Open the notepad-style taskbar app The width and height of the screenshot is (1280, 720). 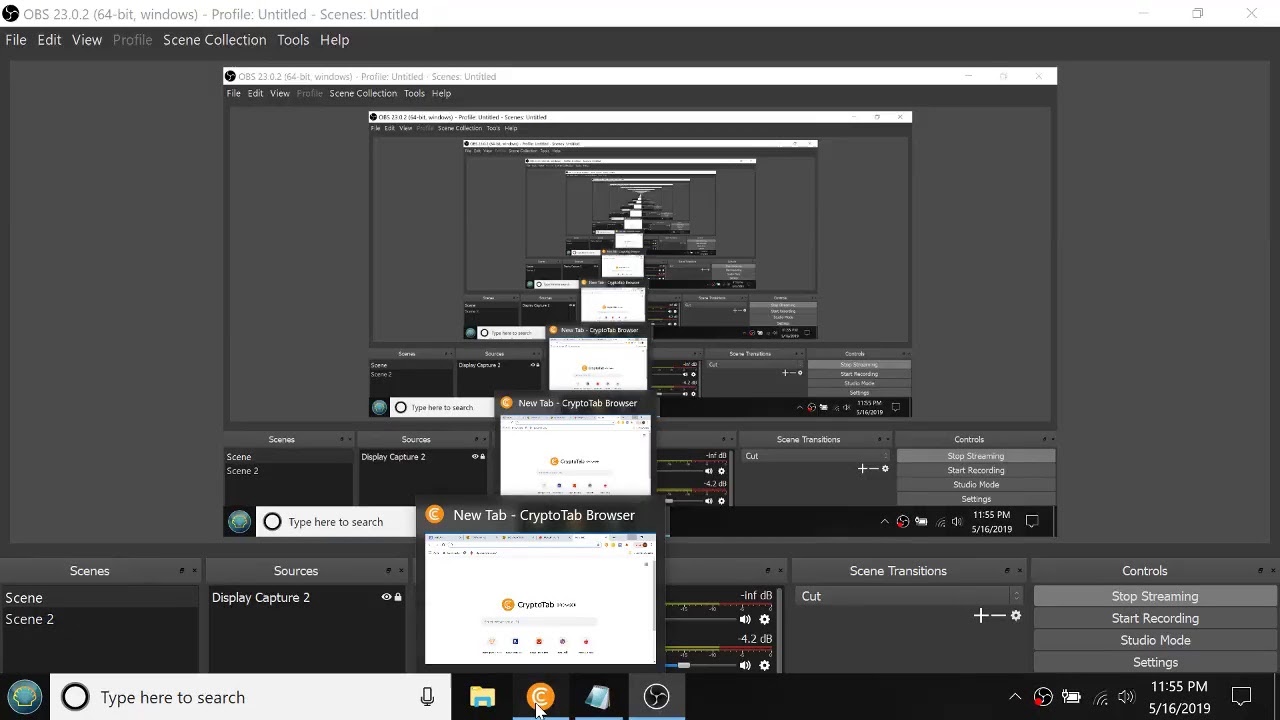point(598,697)
